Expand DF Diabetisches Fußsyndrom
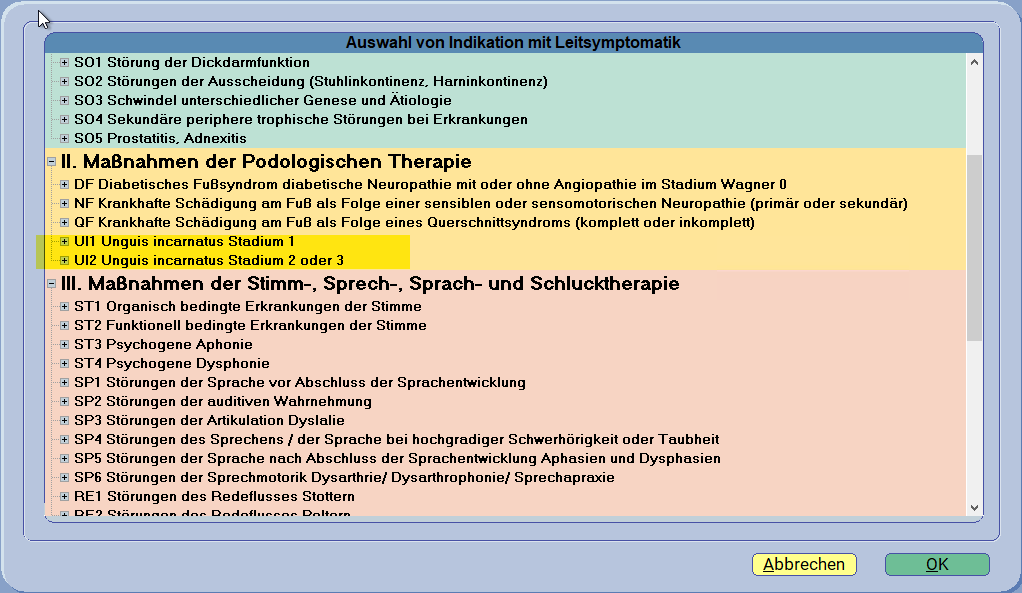1022x593 pixels. pyautogui.click(x=62, y=184)
